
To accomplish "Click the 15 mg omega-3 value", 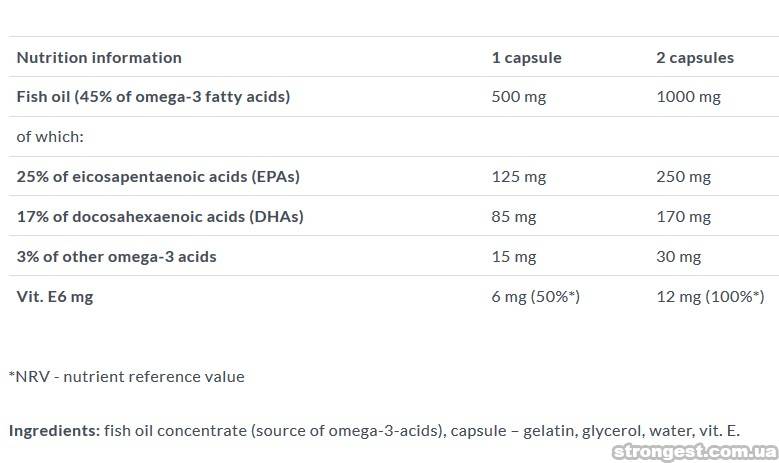I will tap(514, 256).
